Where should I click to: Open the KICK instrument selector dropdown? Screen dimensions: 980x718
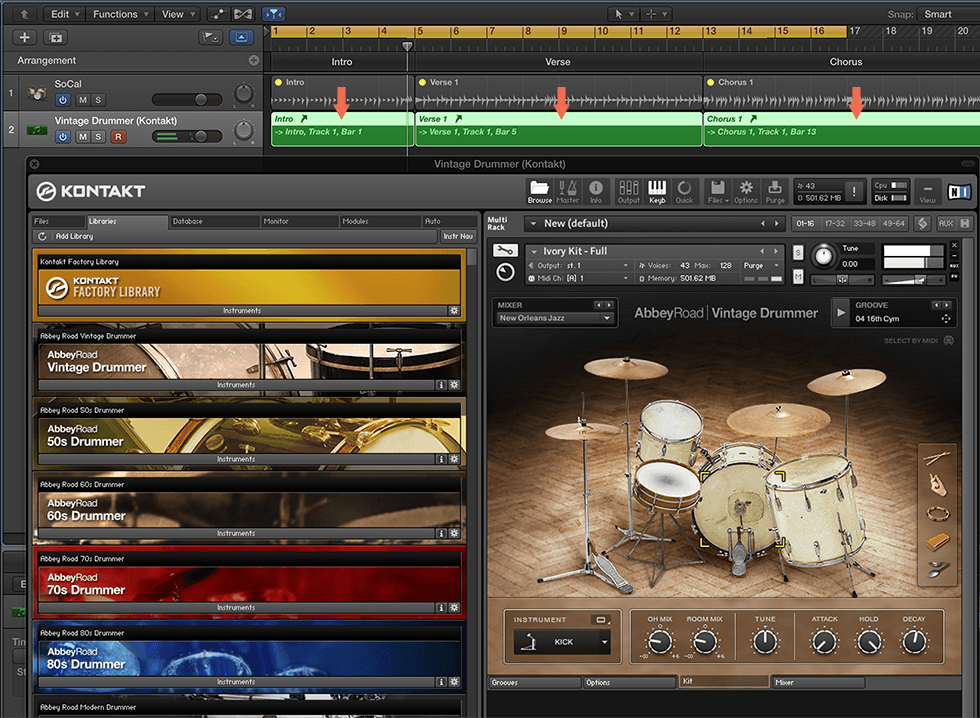coord(561,642)
